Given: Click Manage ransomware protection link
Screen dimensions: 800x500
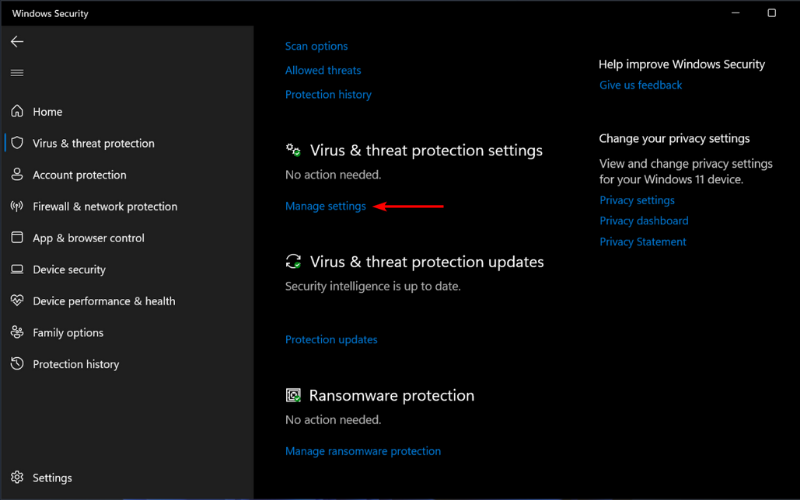Looking at the screenshot, I should point(363,451).
